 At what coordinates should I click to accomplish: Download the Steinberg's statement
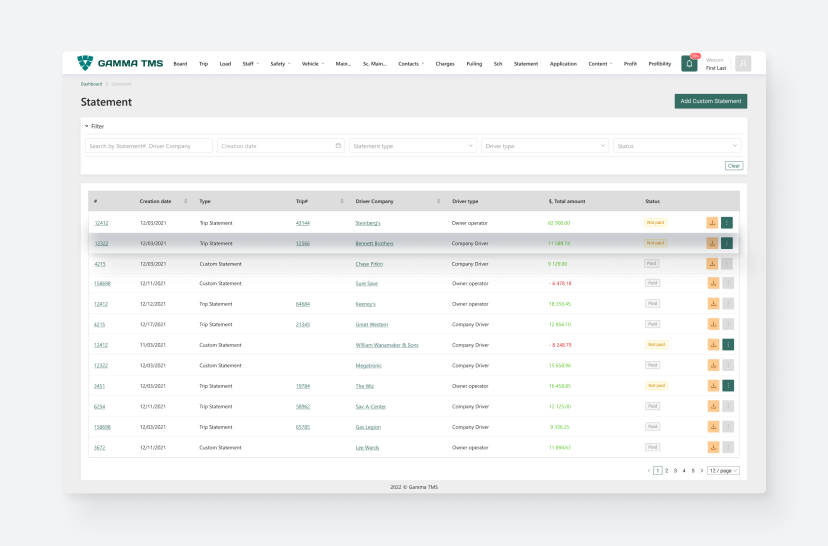click(712, 223)
